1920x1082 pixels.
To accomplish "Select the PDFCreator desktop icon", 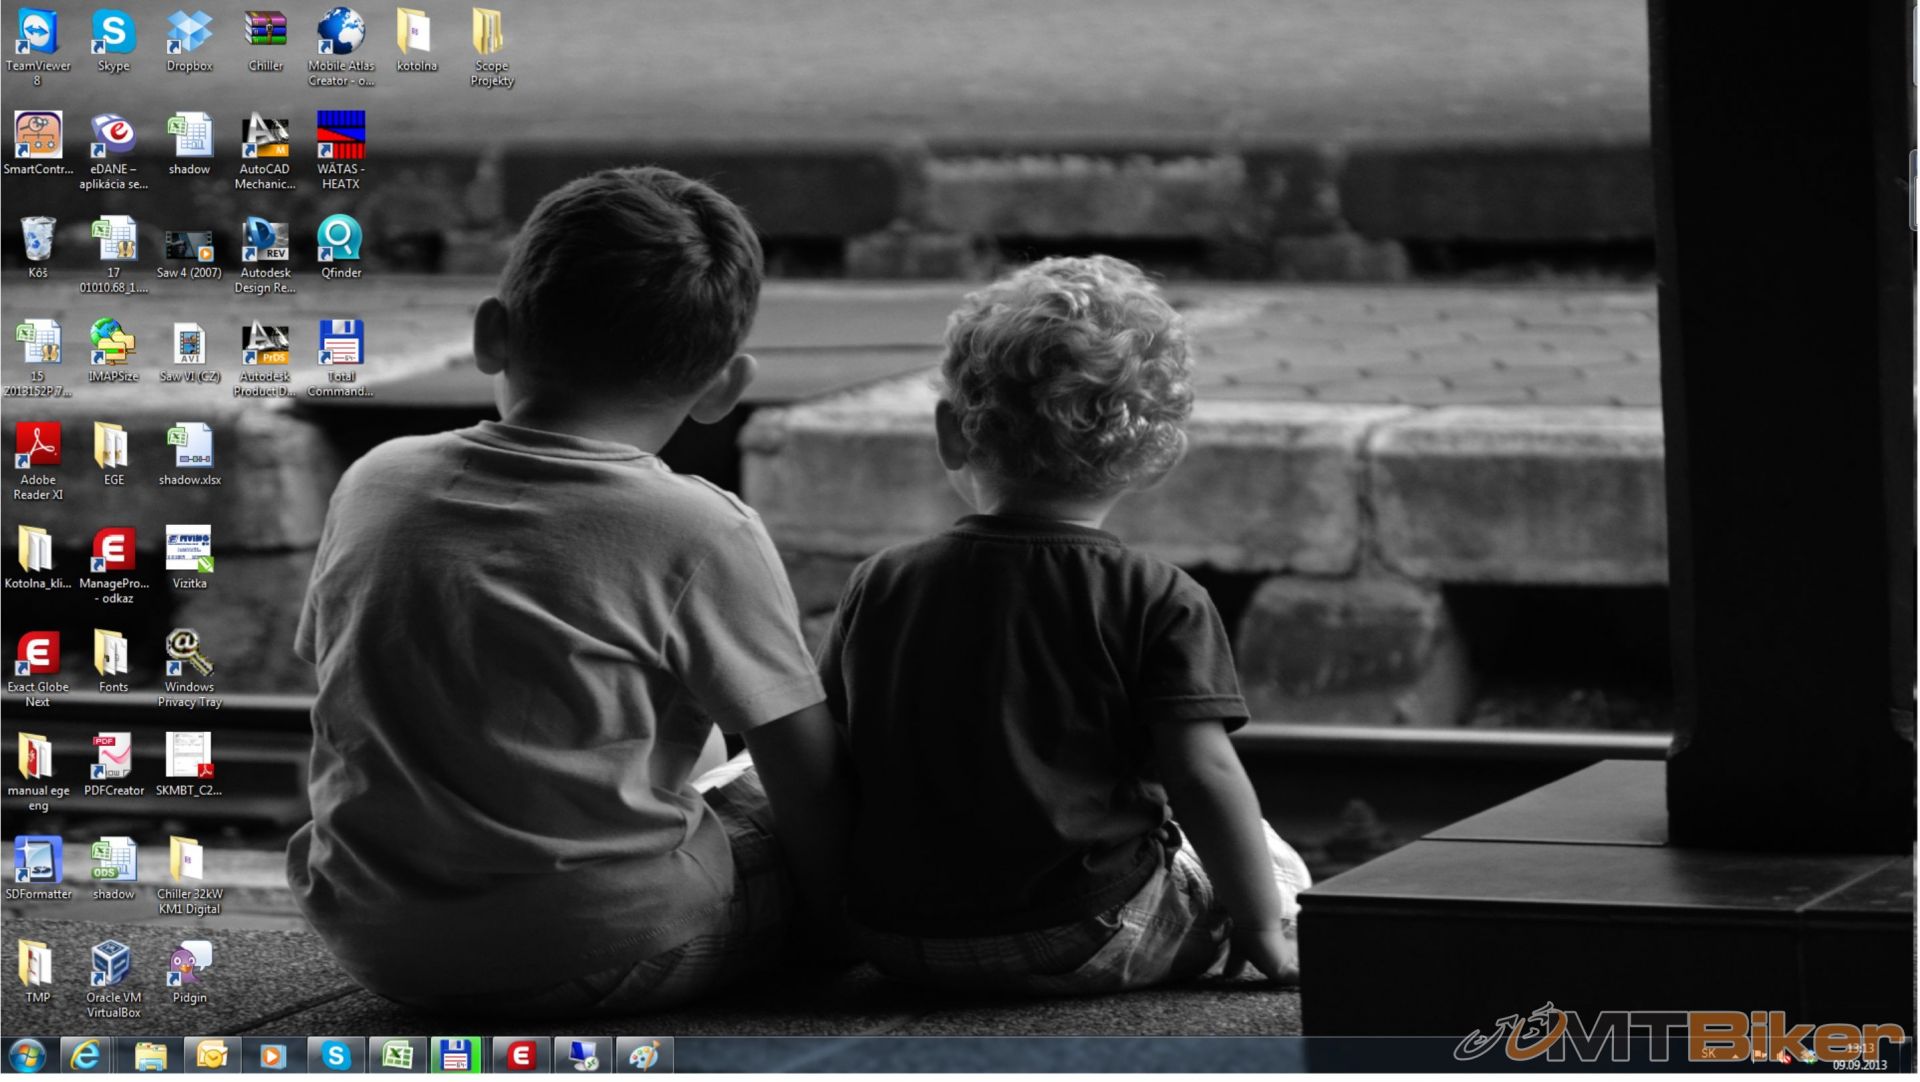I will pos(113,758).
